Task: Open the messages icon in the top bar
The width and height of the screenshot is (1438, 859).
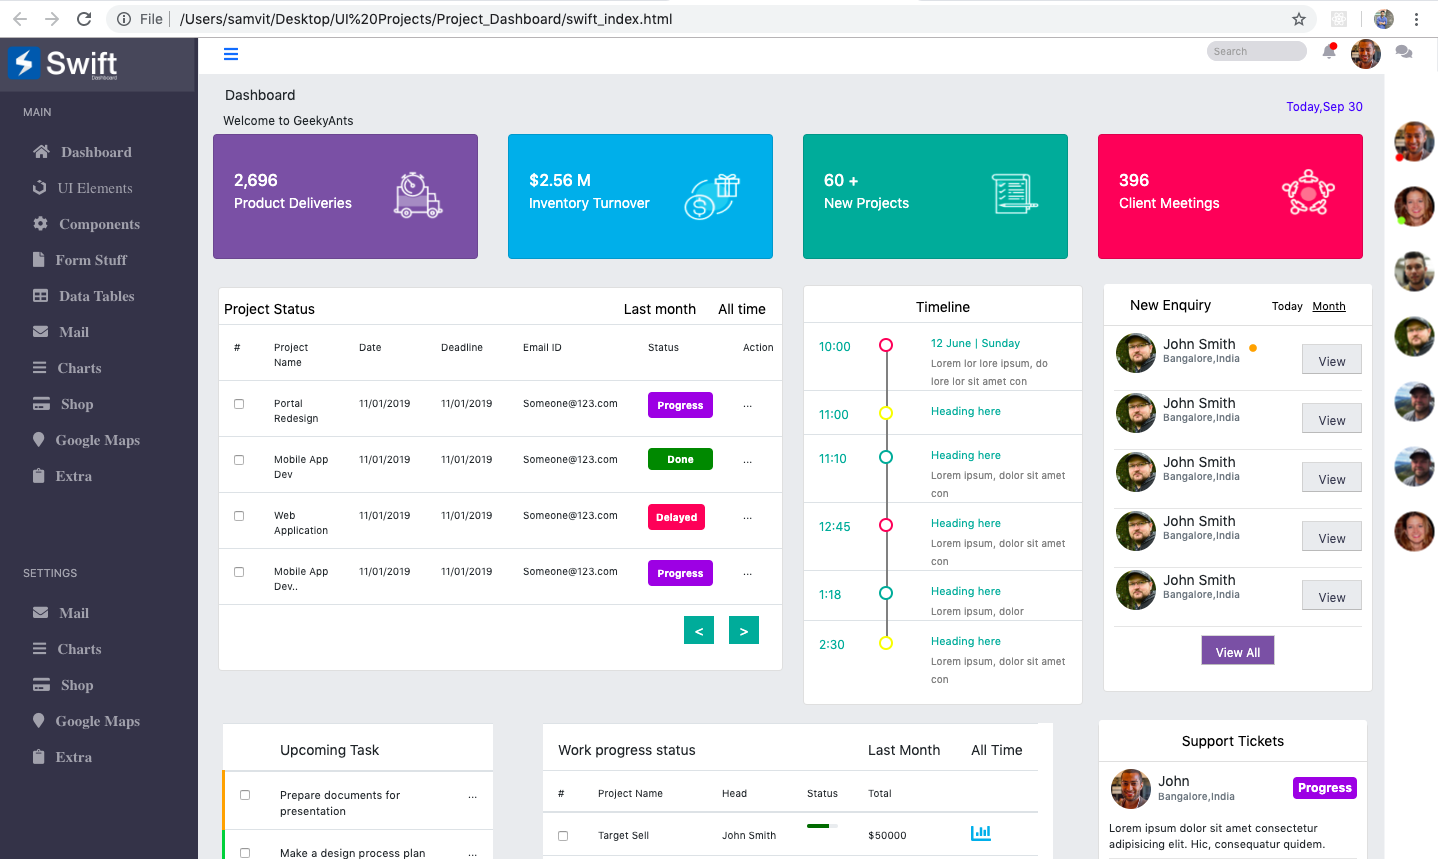Action: pyautogui.click(x=1403, y=51)
